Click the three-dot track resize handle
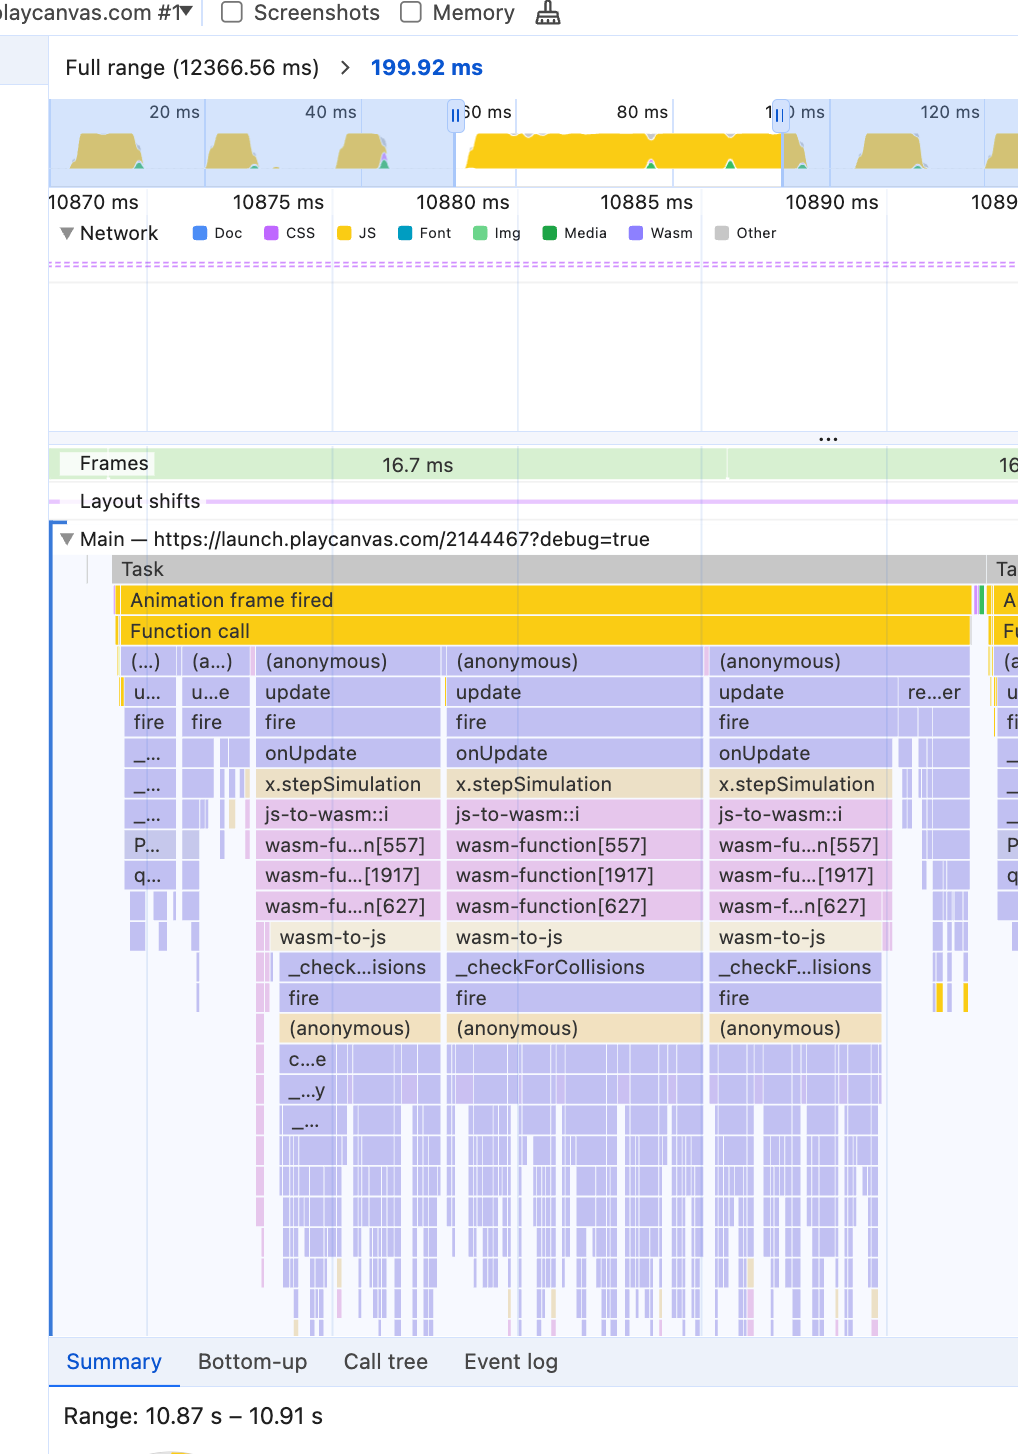The height and width of the screenshot is (1454, 1018). 828,439
